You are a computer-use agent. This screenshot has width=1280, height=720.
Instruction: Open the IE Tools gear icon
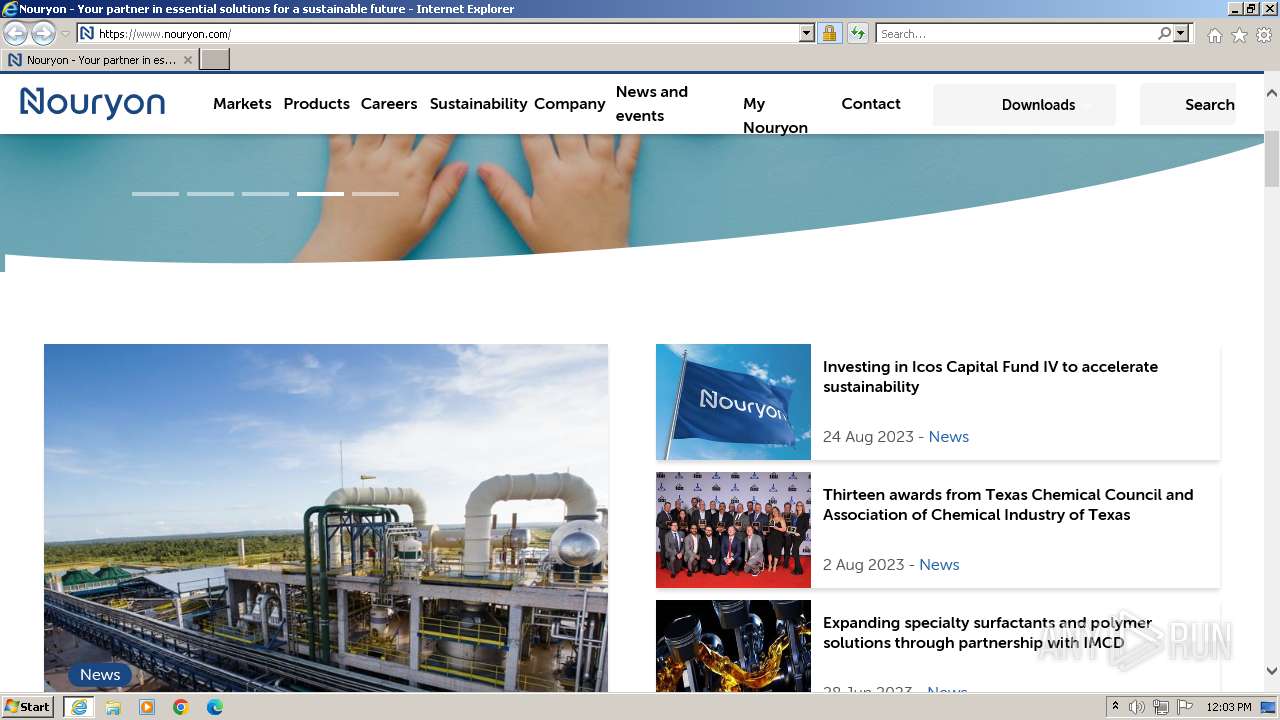point(1264,35)
